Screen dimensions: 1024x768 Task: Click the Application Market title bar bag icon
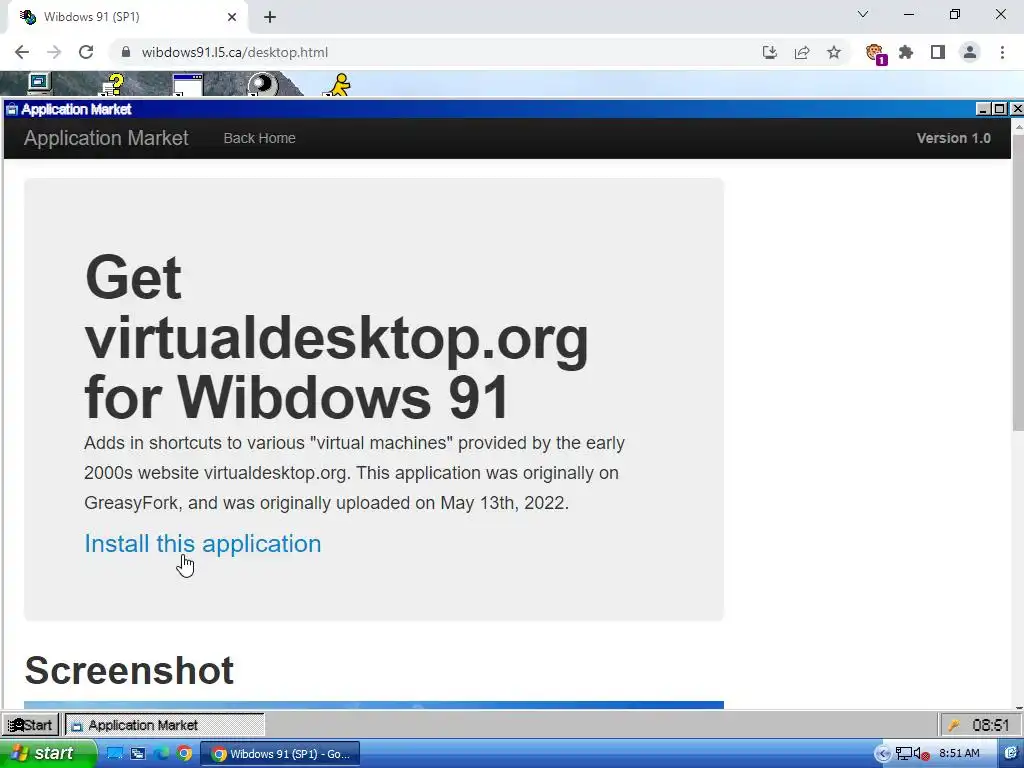click(x=12, y=109)
